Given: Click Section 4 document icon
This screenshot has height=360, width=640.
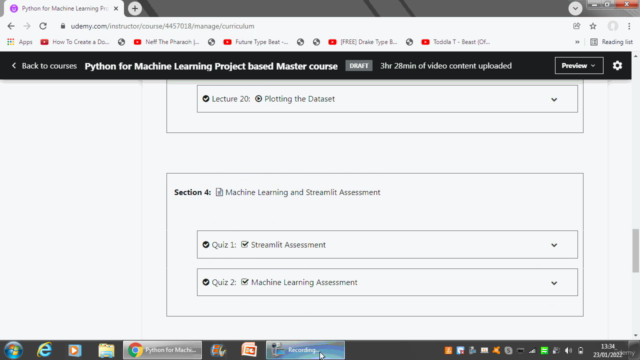Looking at the screenshot, I should point(219,192).
